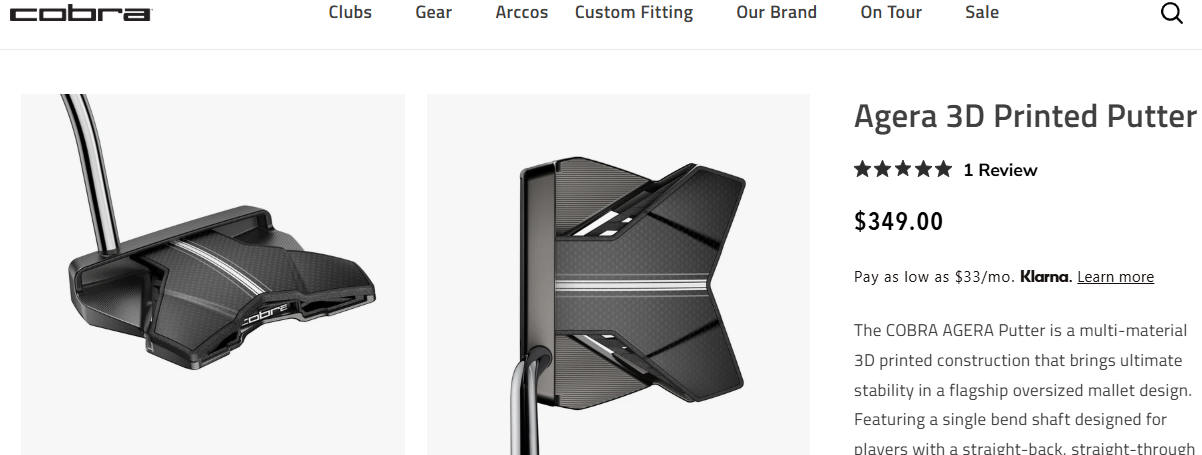Click the COBRA AGERA Putter description paragraph
The width and height of the screenshot is (1202, 455).
[1025, 390]
